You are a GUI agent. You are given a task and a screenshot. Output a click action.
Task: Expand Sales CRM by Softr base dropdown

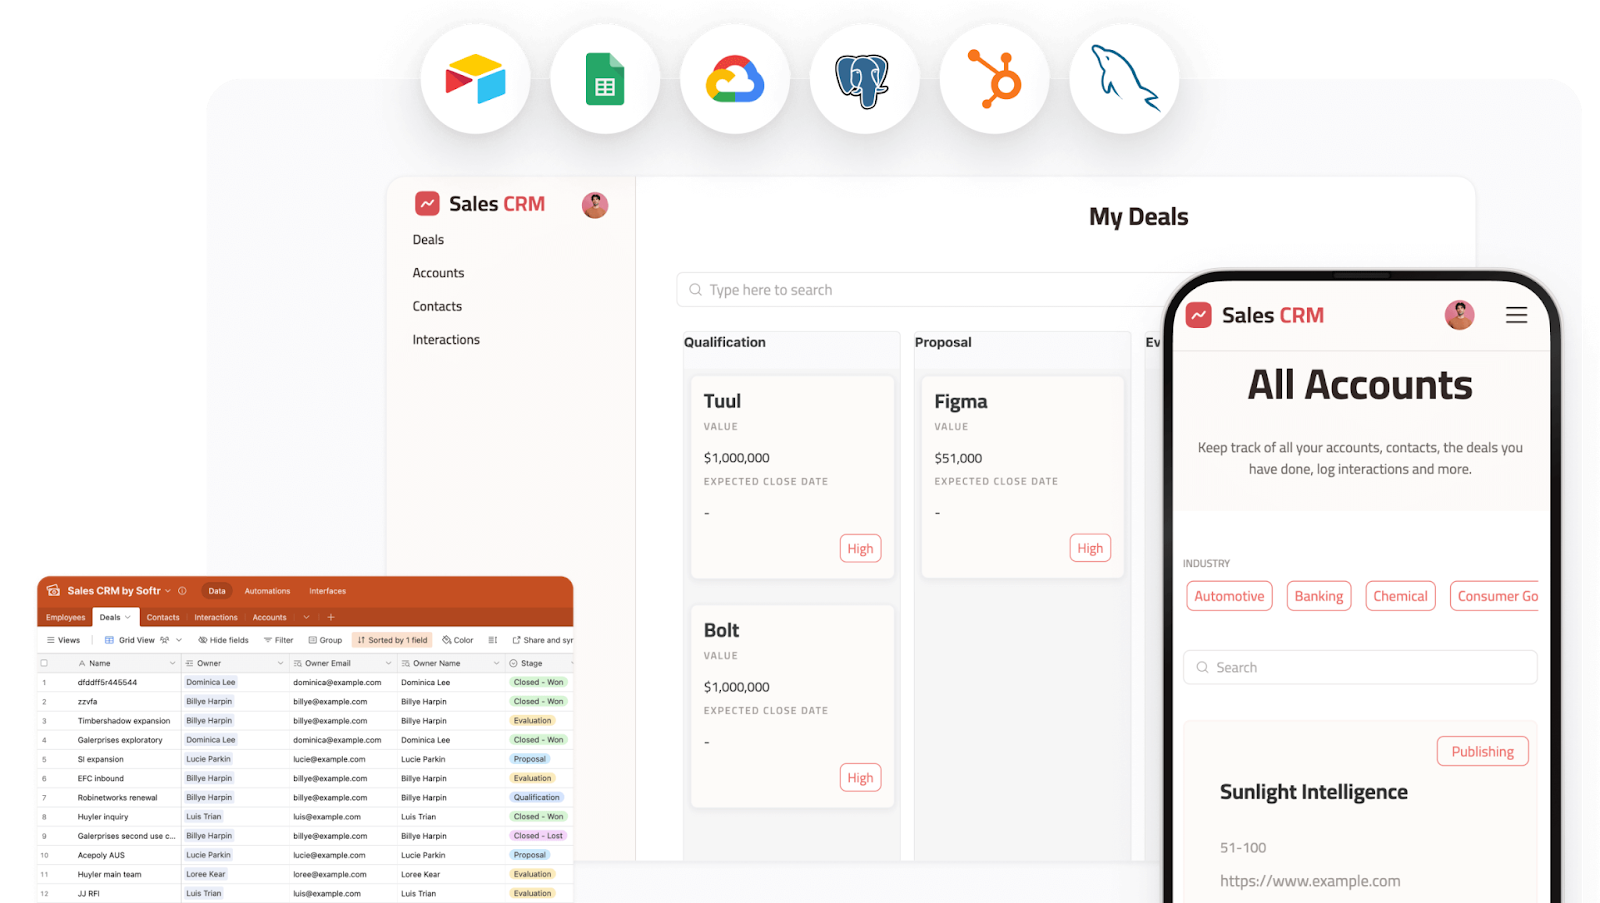pos(168,591)
